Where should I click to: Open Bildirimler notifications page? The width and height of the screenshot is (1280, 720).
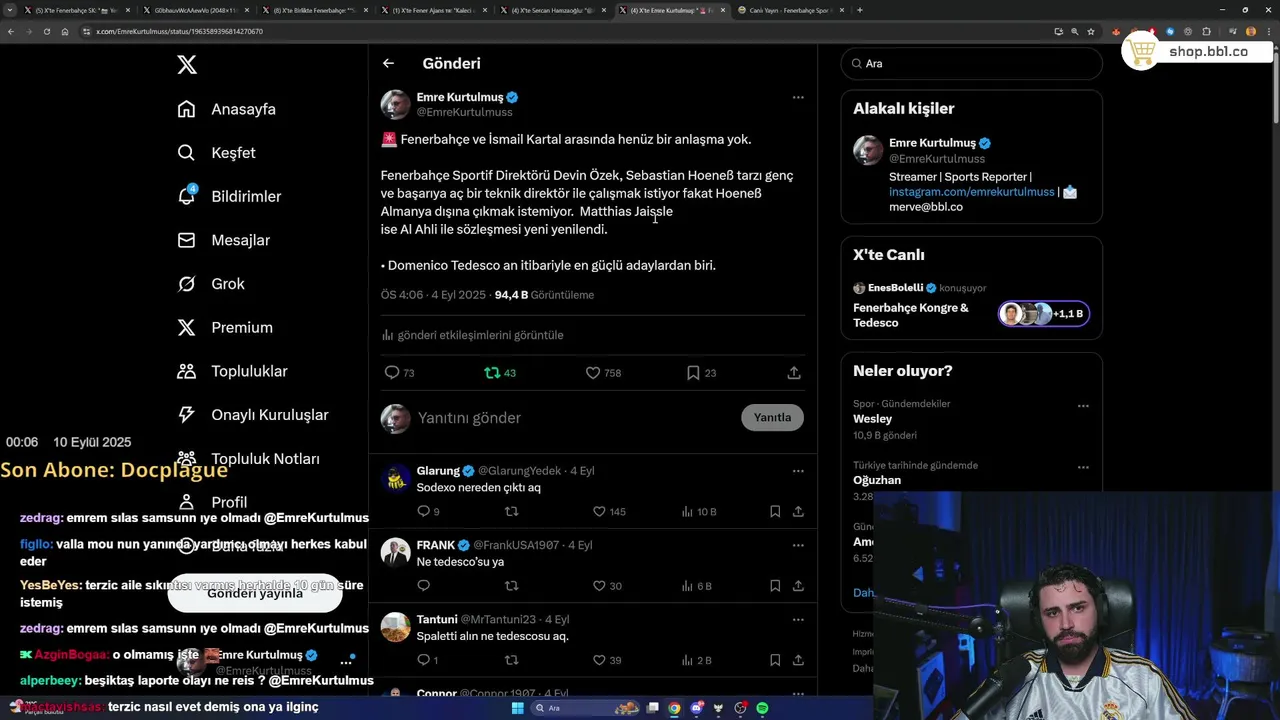[x=246, y=197]
